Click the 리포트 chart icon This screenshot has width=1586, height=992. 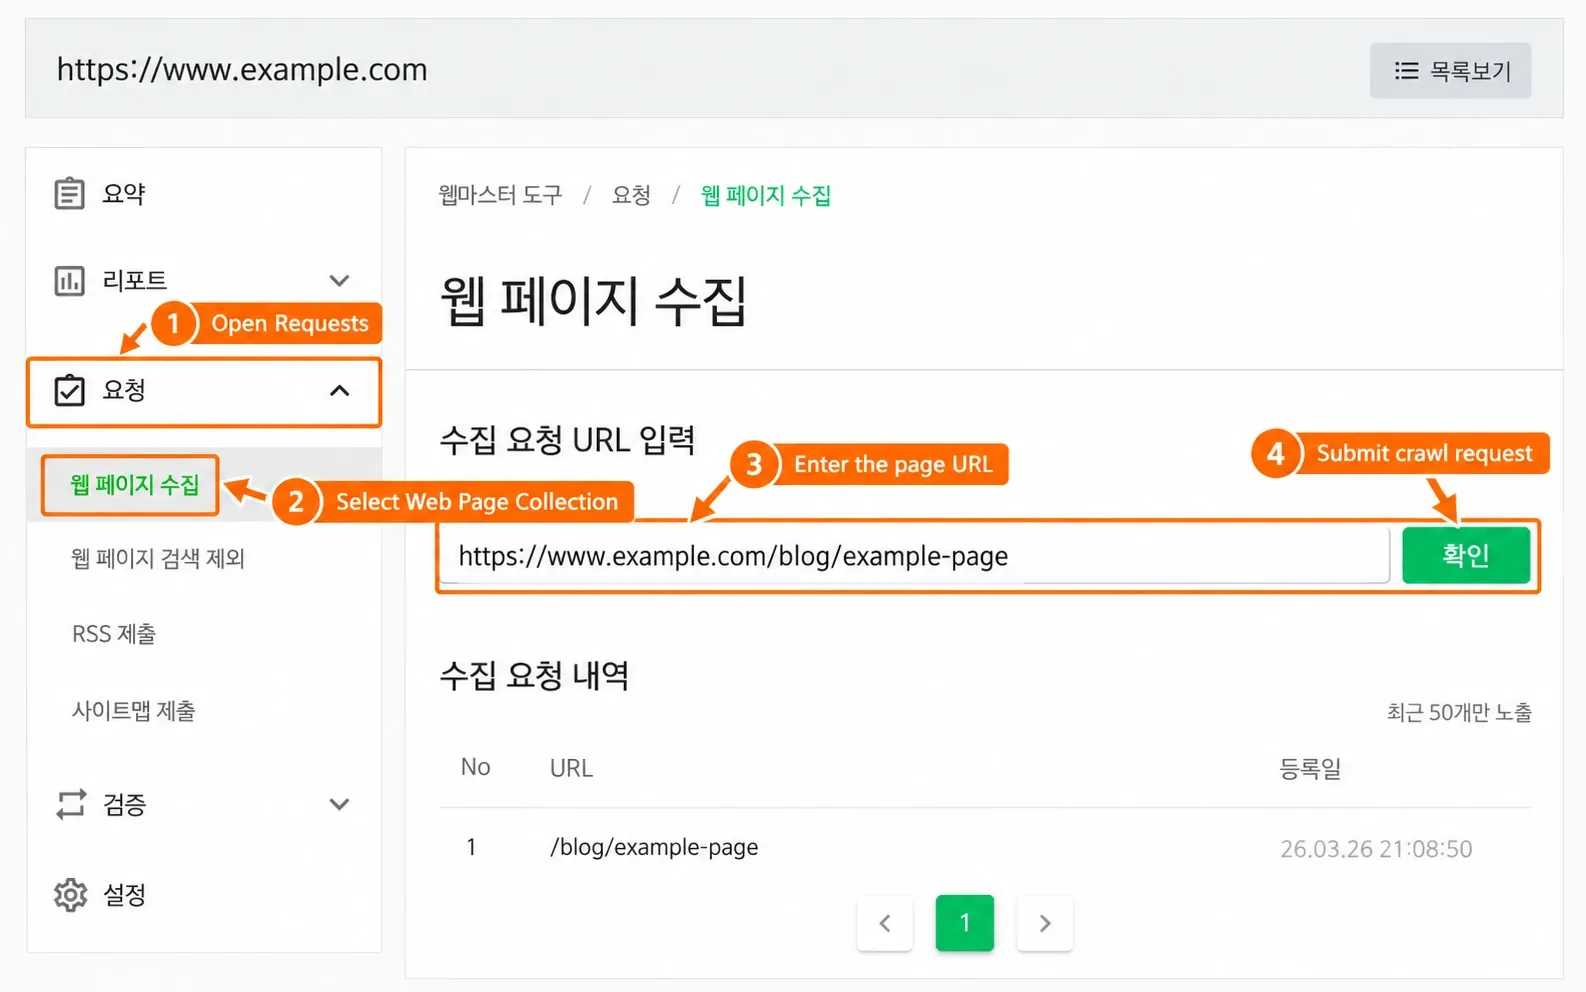(69, 281)
